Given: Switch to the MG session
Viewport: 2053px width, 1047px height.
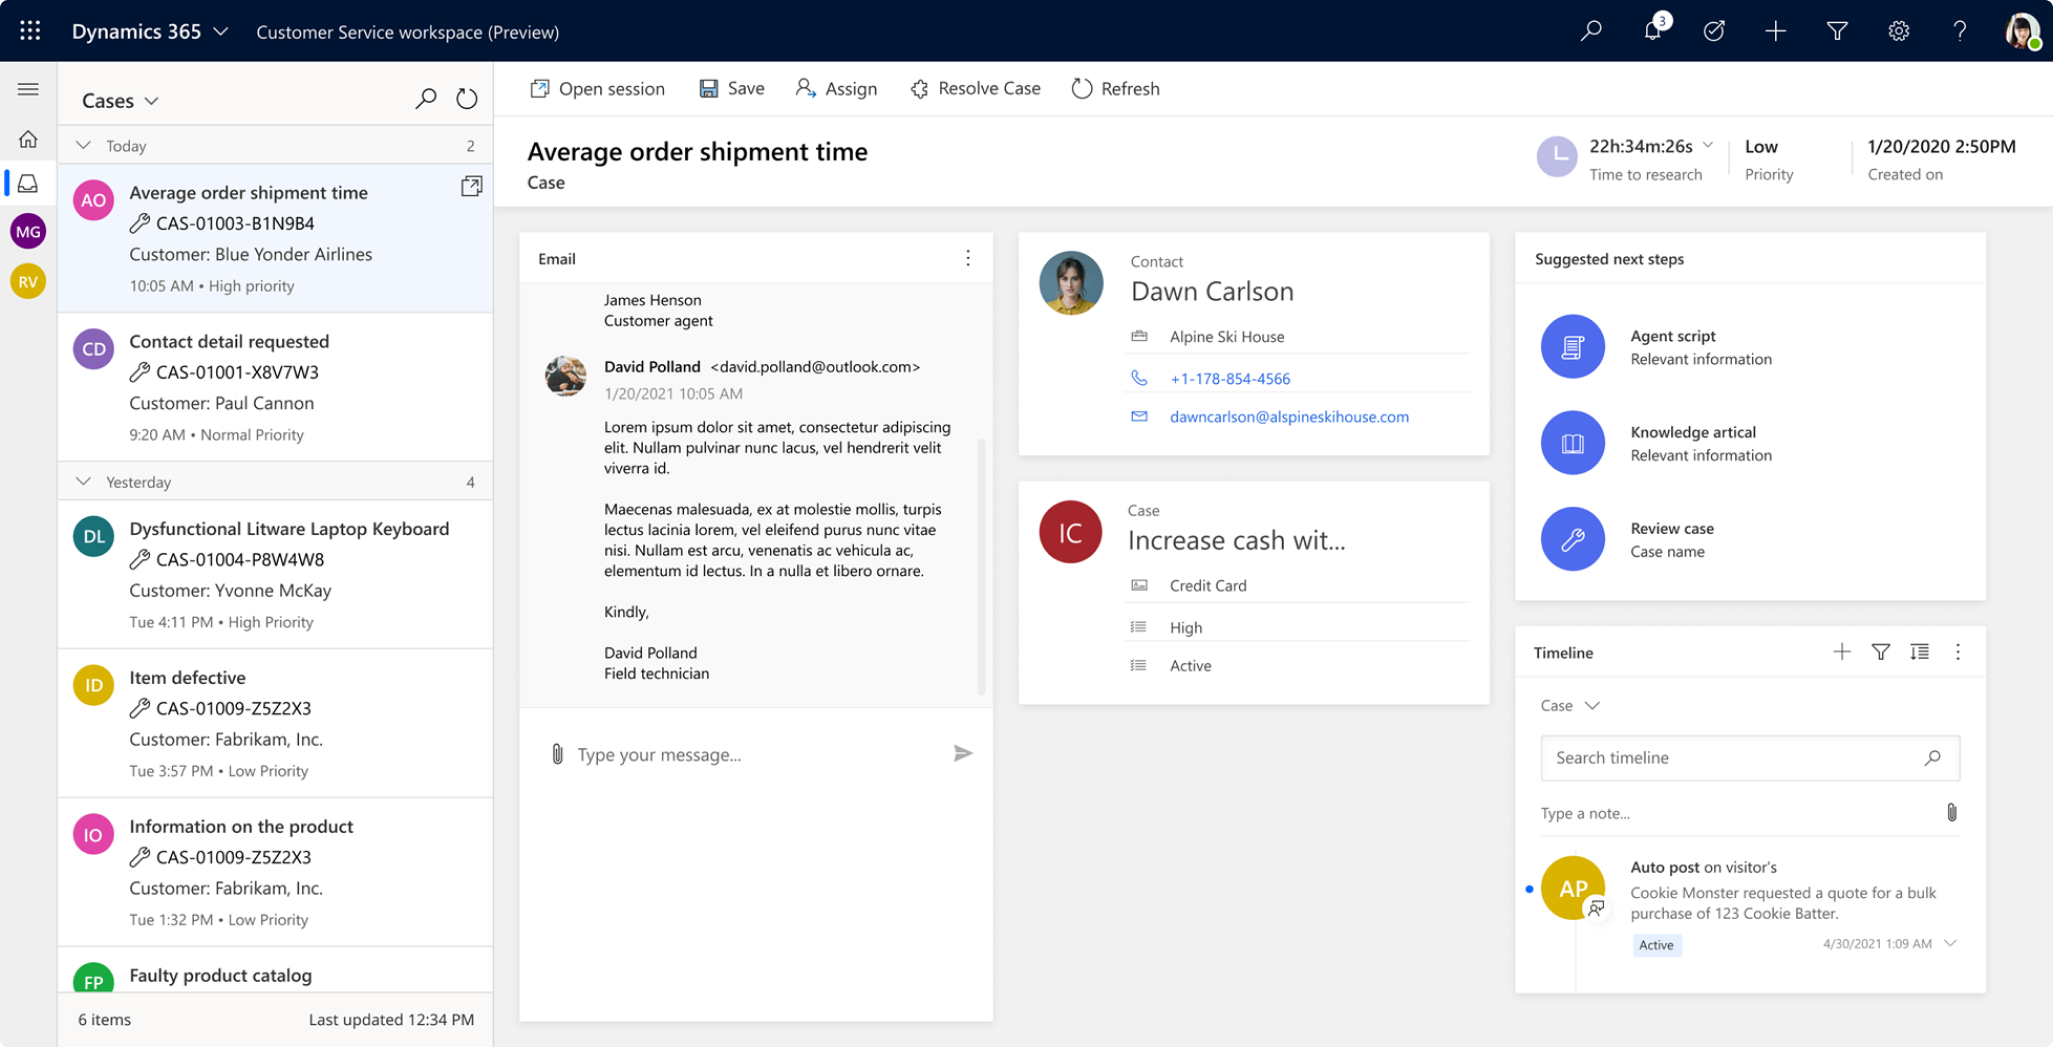Looking at the screenshot, I should click(x=28, y=232).
